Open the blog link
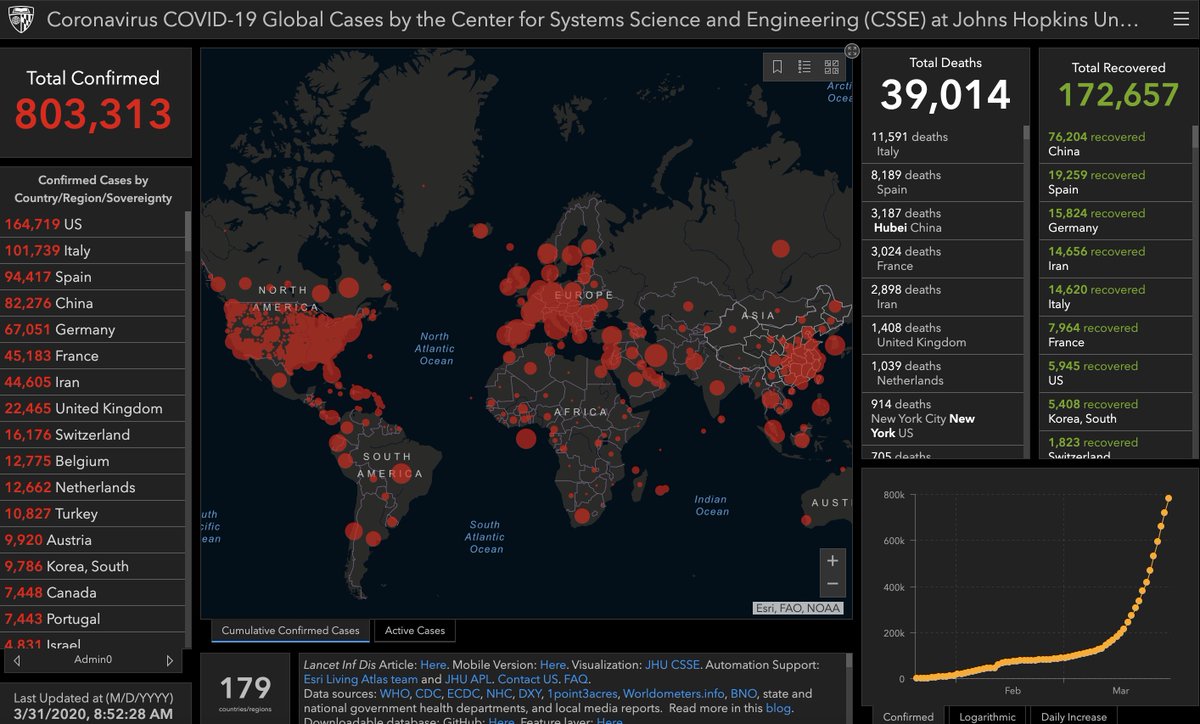This screenshot has height=724, width=1200. pos(777,708)
